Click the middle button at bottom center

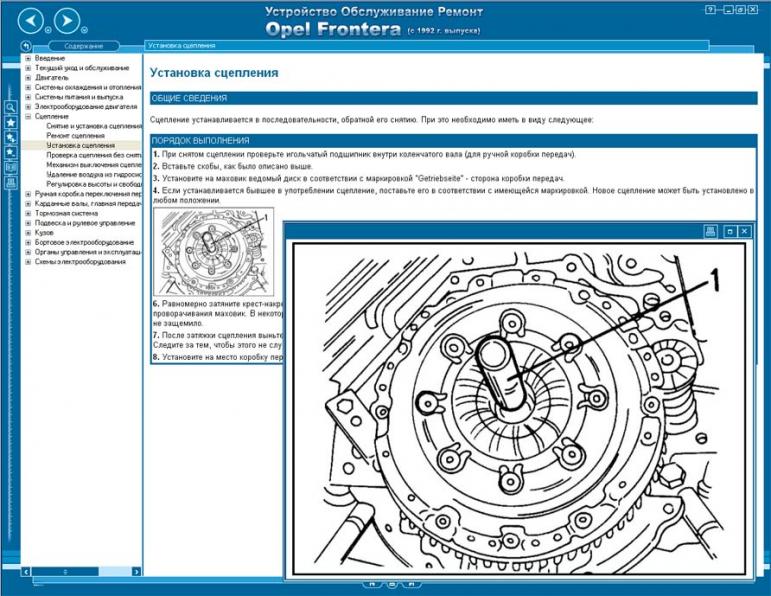coord(392,584)
